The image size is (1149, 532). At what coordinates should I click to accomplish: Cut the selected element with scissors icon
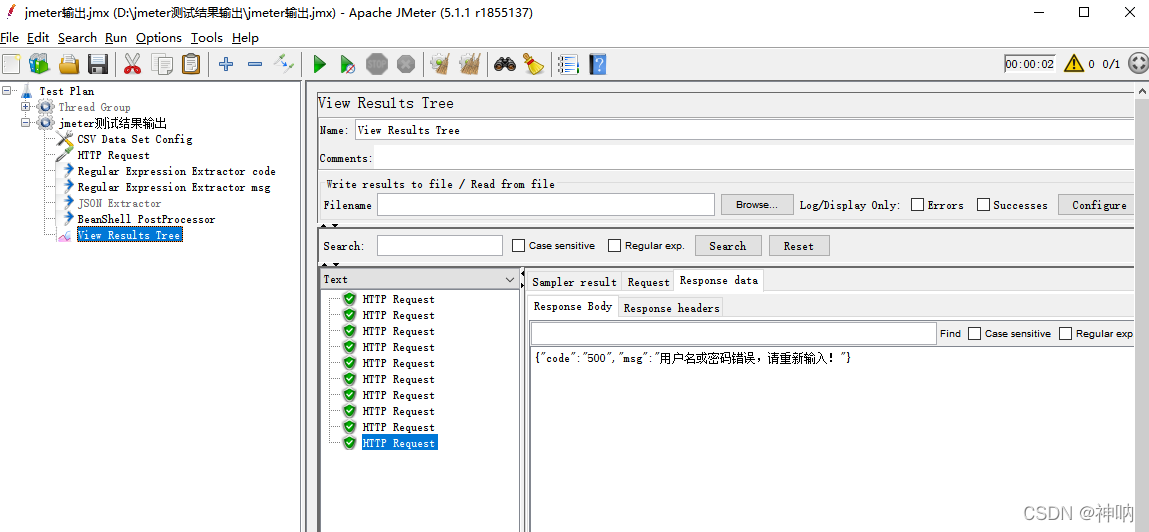click(x=132, y=64)
